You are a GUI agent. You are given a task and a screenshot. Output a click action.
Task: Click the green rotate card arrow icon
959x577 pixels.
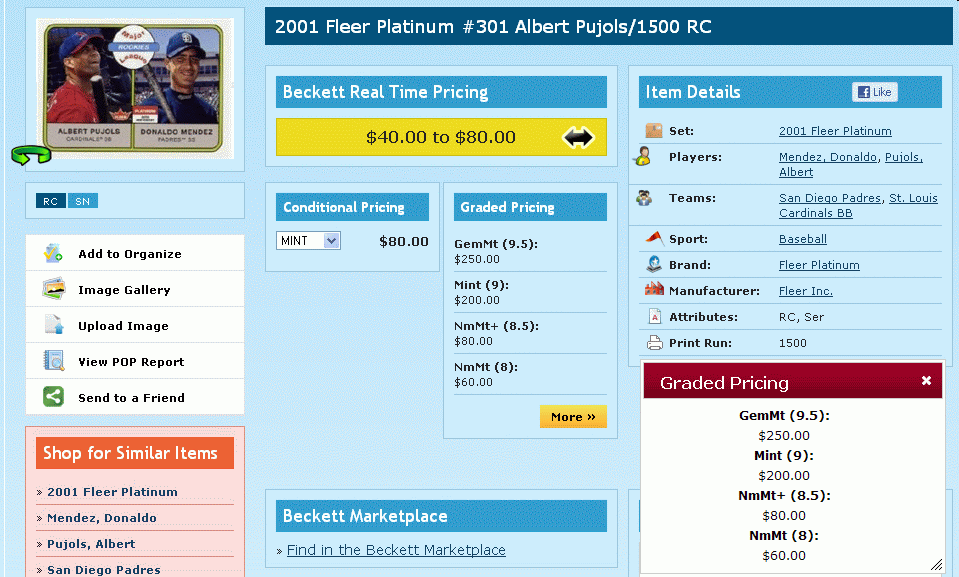pos(31,155)
